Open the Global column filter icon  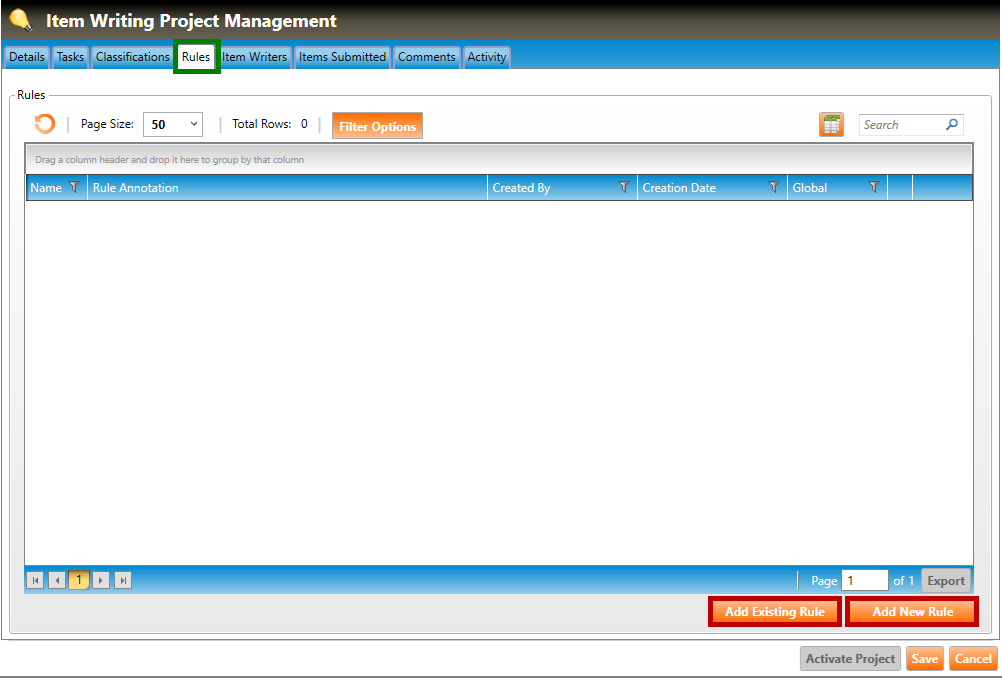coord(874,187)
